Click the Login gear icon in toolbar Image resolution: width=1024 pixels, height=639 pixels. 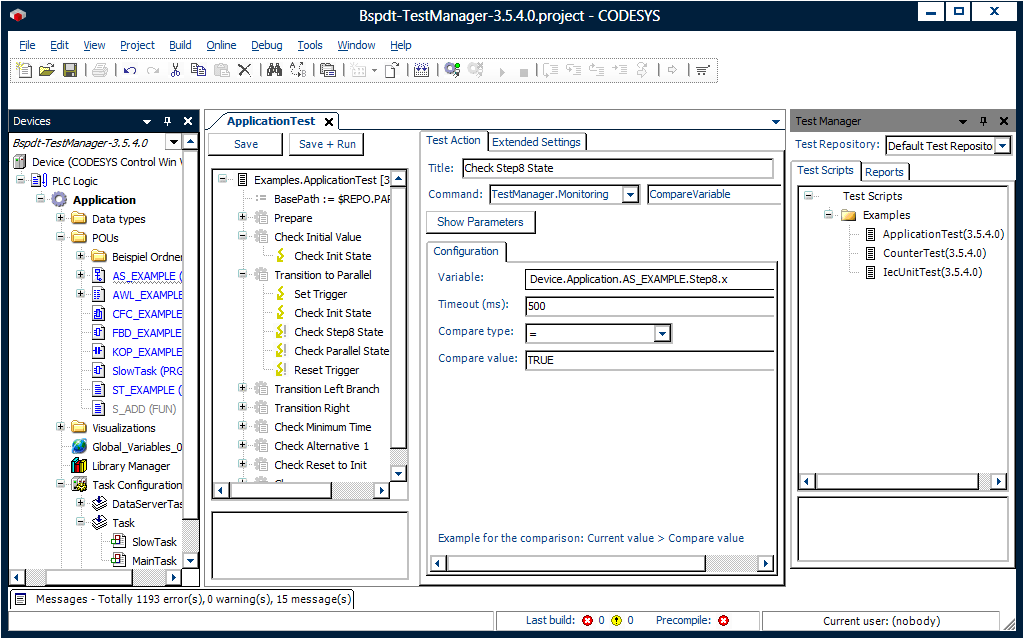coord(452,70)
